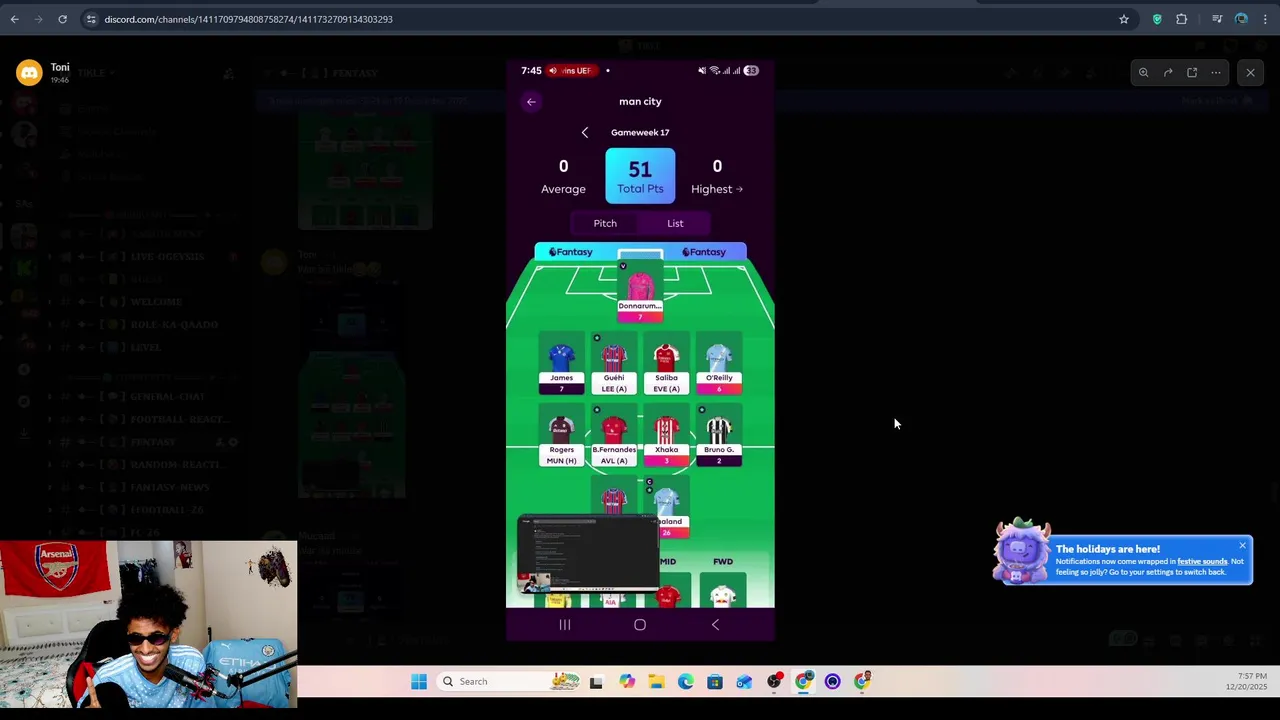The width and height of the screenshot is (1280, 720).
Task: Open the purple circle app on taskbar
Action: click(x=832, y=682)
